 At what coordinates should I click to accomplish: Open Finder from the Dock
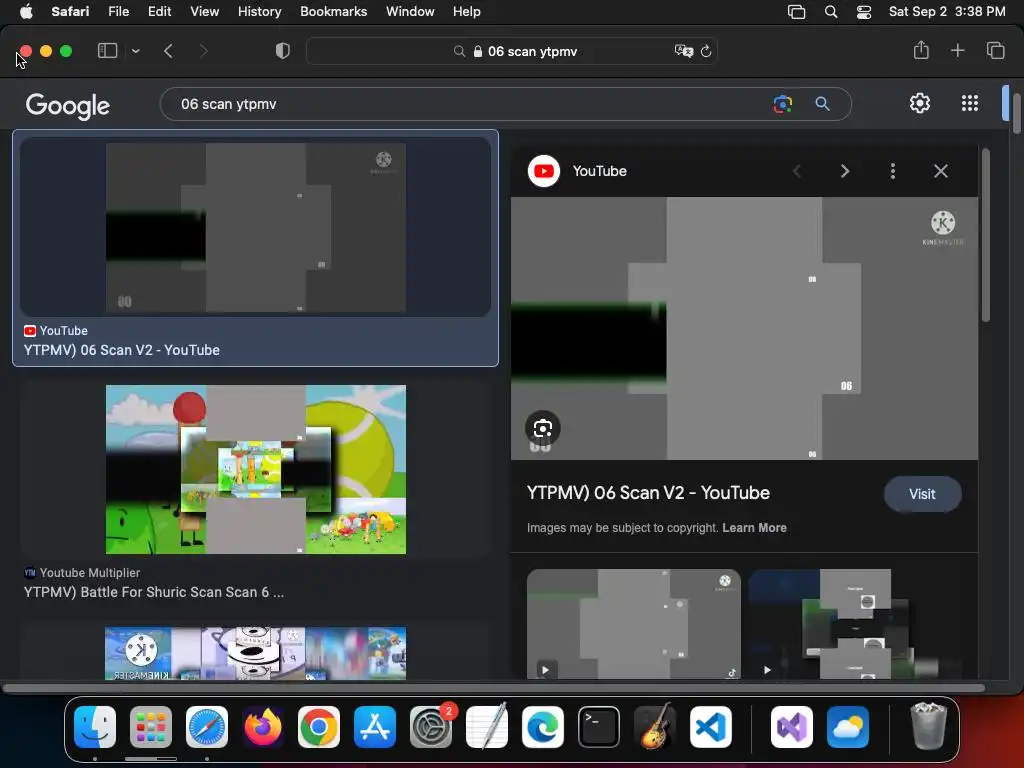tap(95, 727)
